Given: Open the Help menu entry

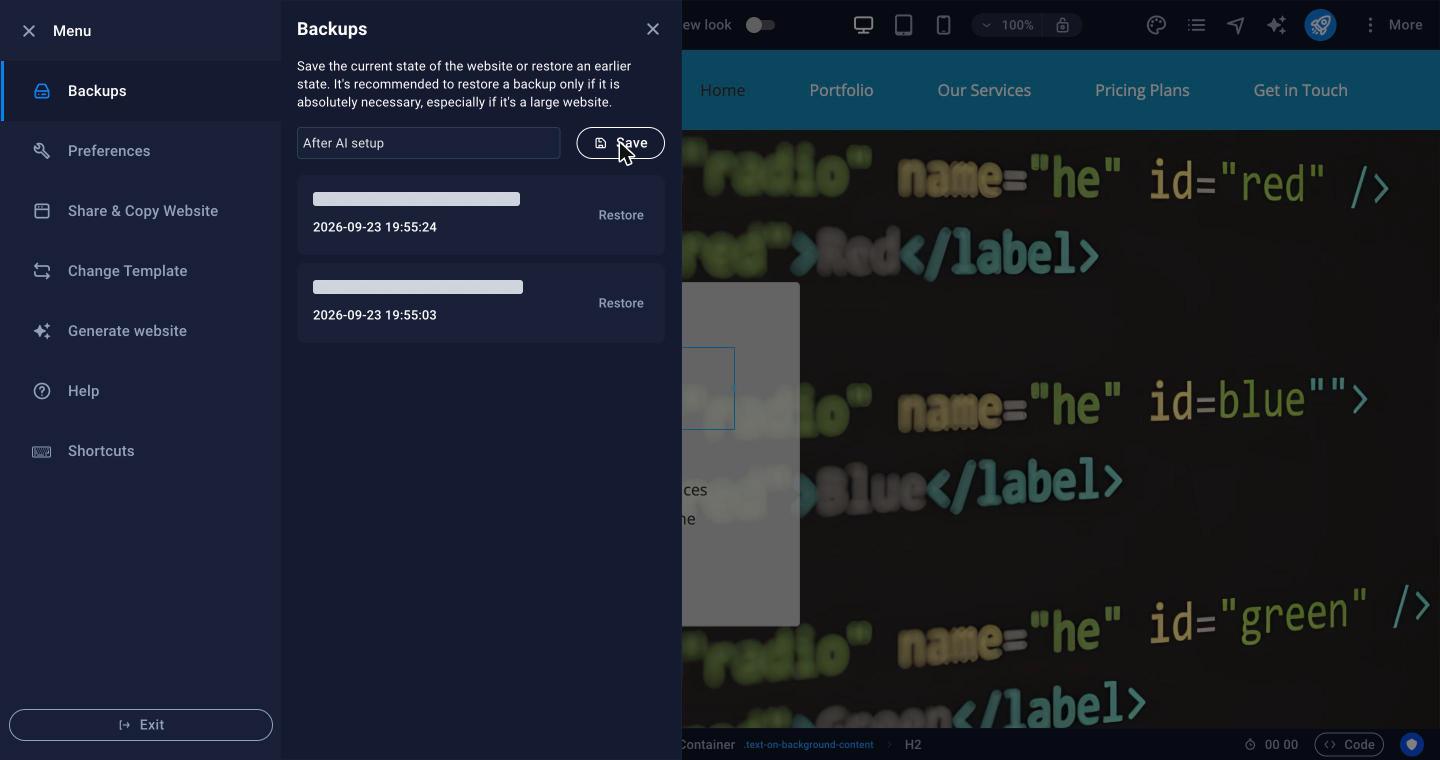Looking at the screenshot, I should (141, 391).
